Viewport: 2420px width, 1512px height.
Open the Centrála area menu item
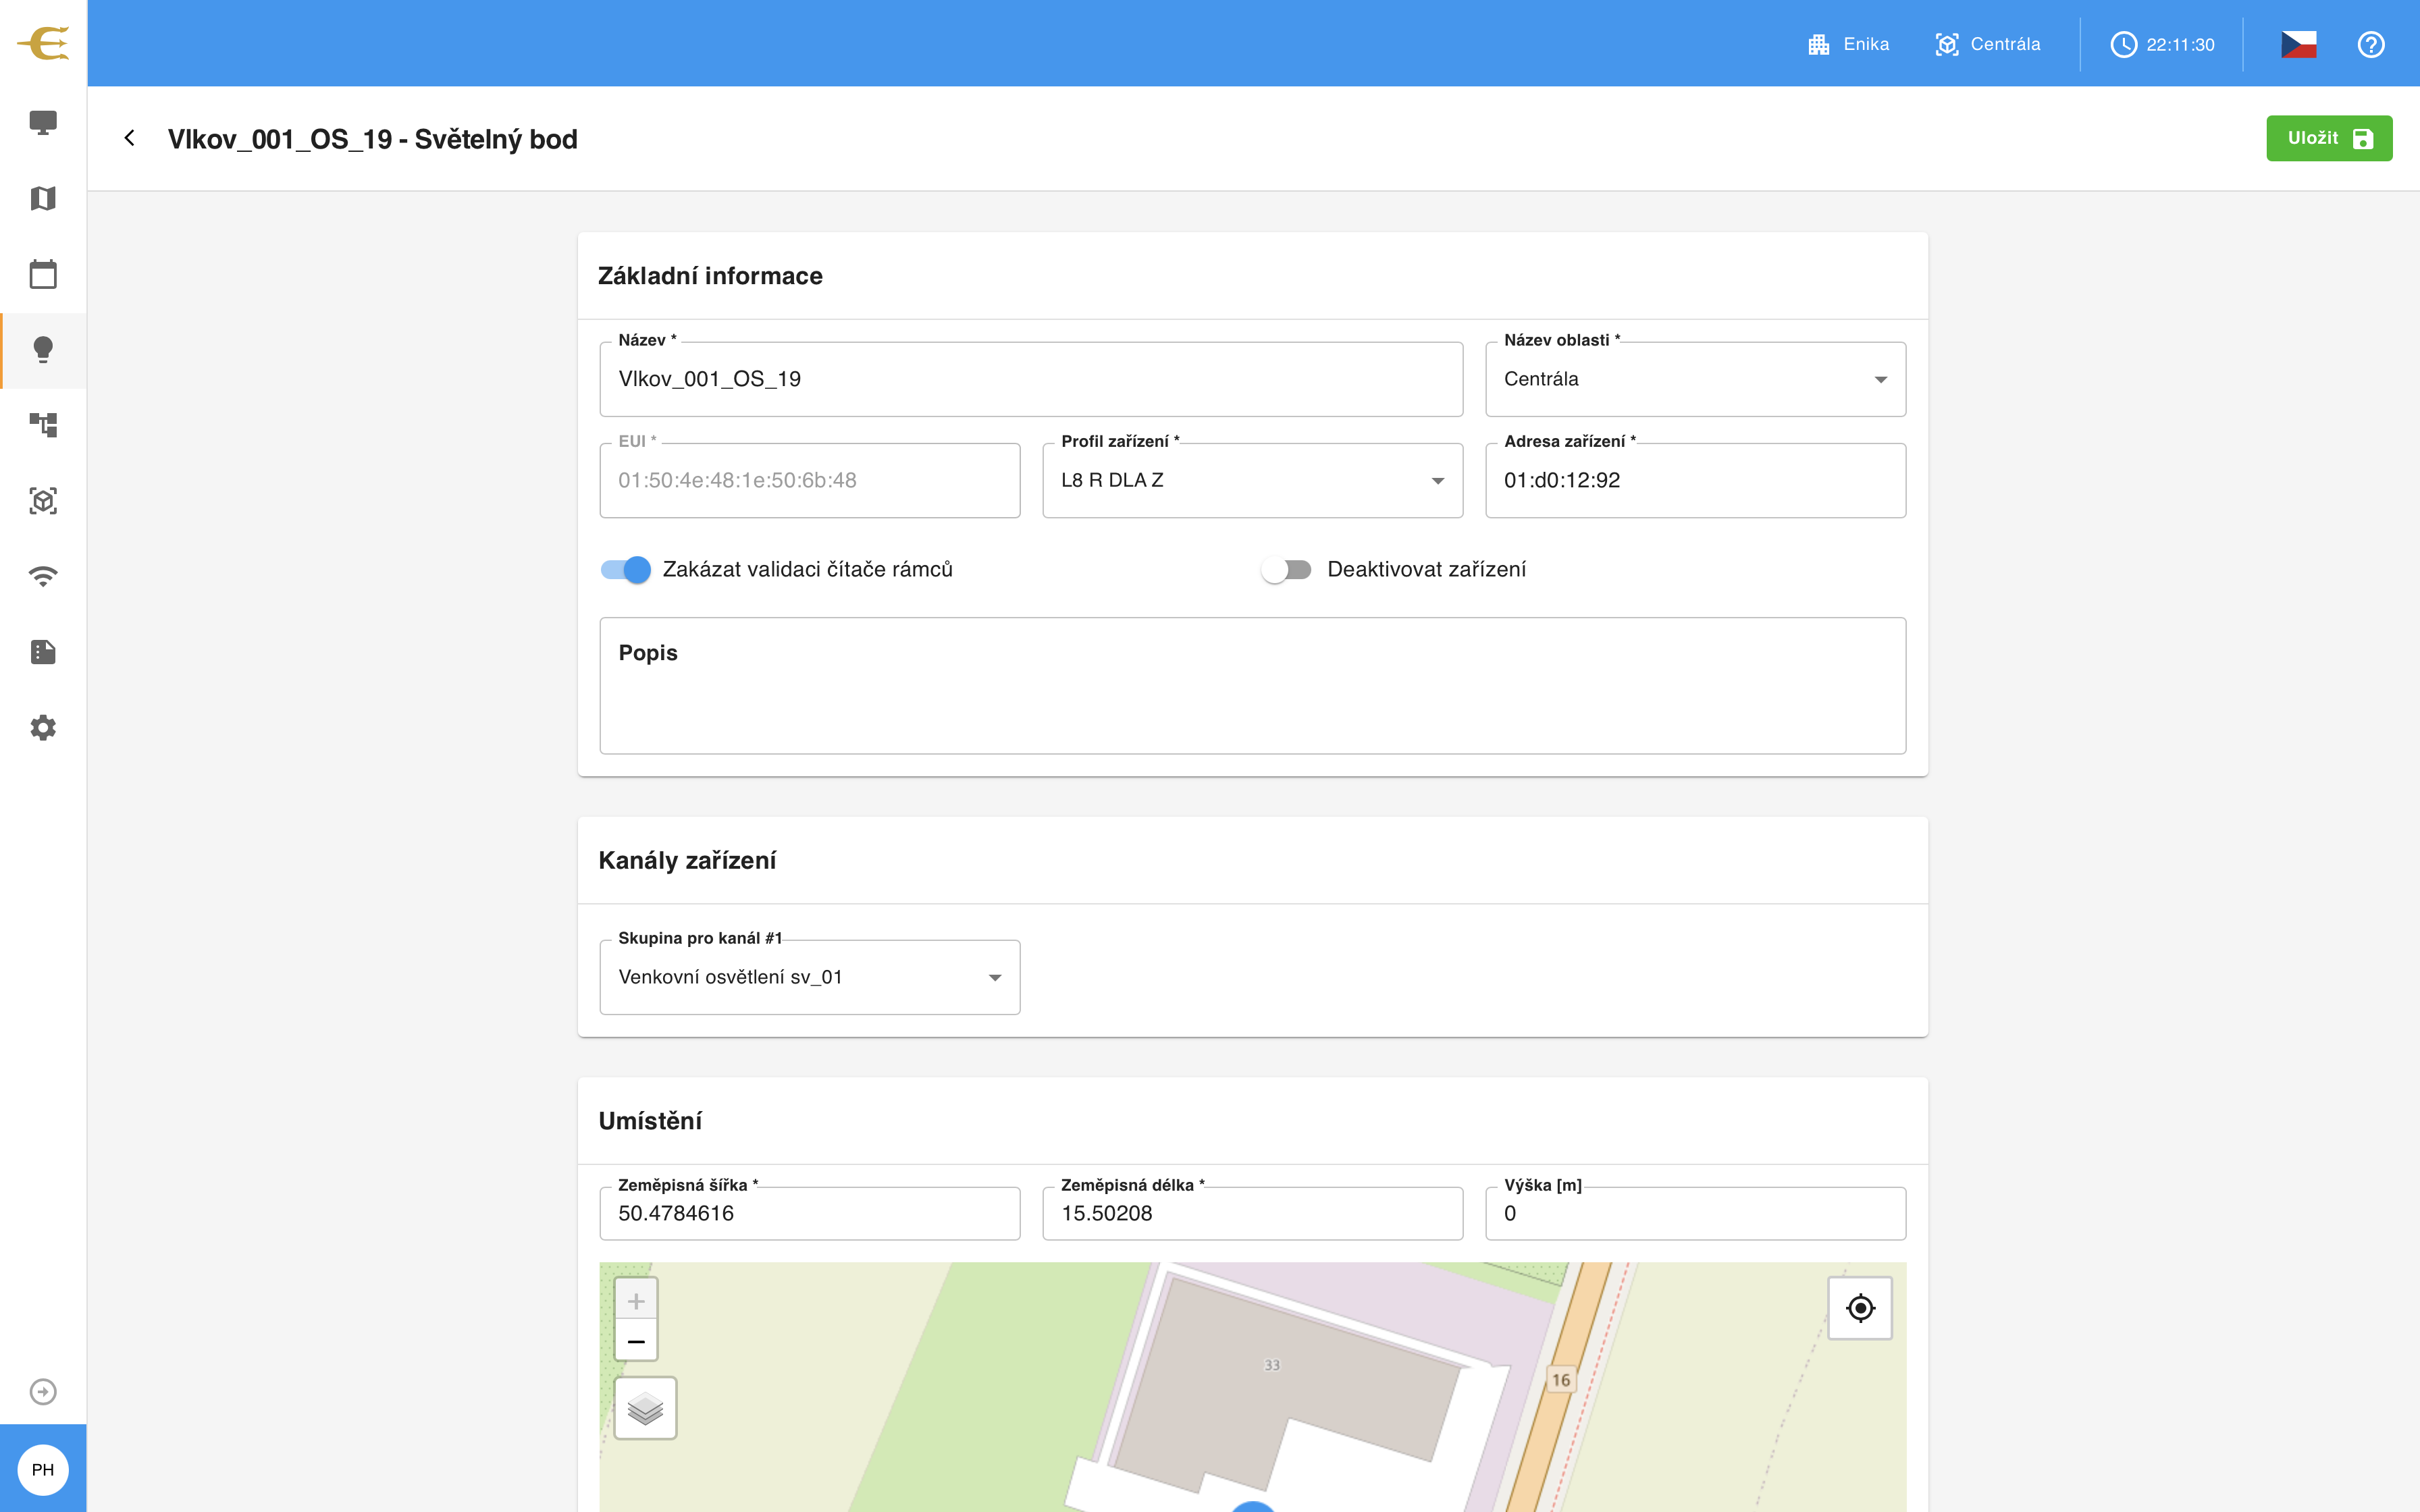point(1987,44)
